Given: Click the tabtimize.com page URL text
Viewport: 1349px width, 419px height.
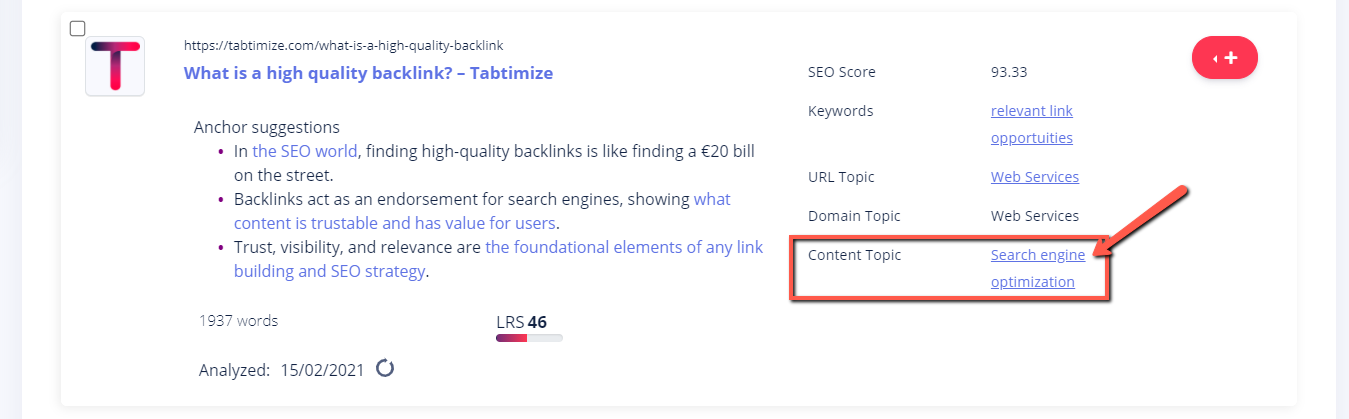Looking at the screenshot, I should 343,46.
